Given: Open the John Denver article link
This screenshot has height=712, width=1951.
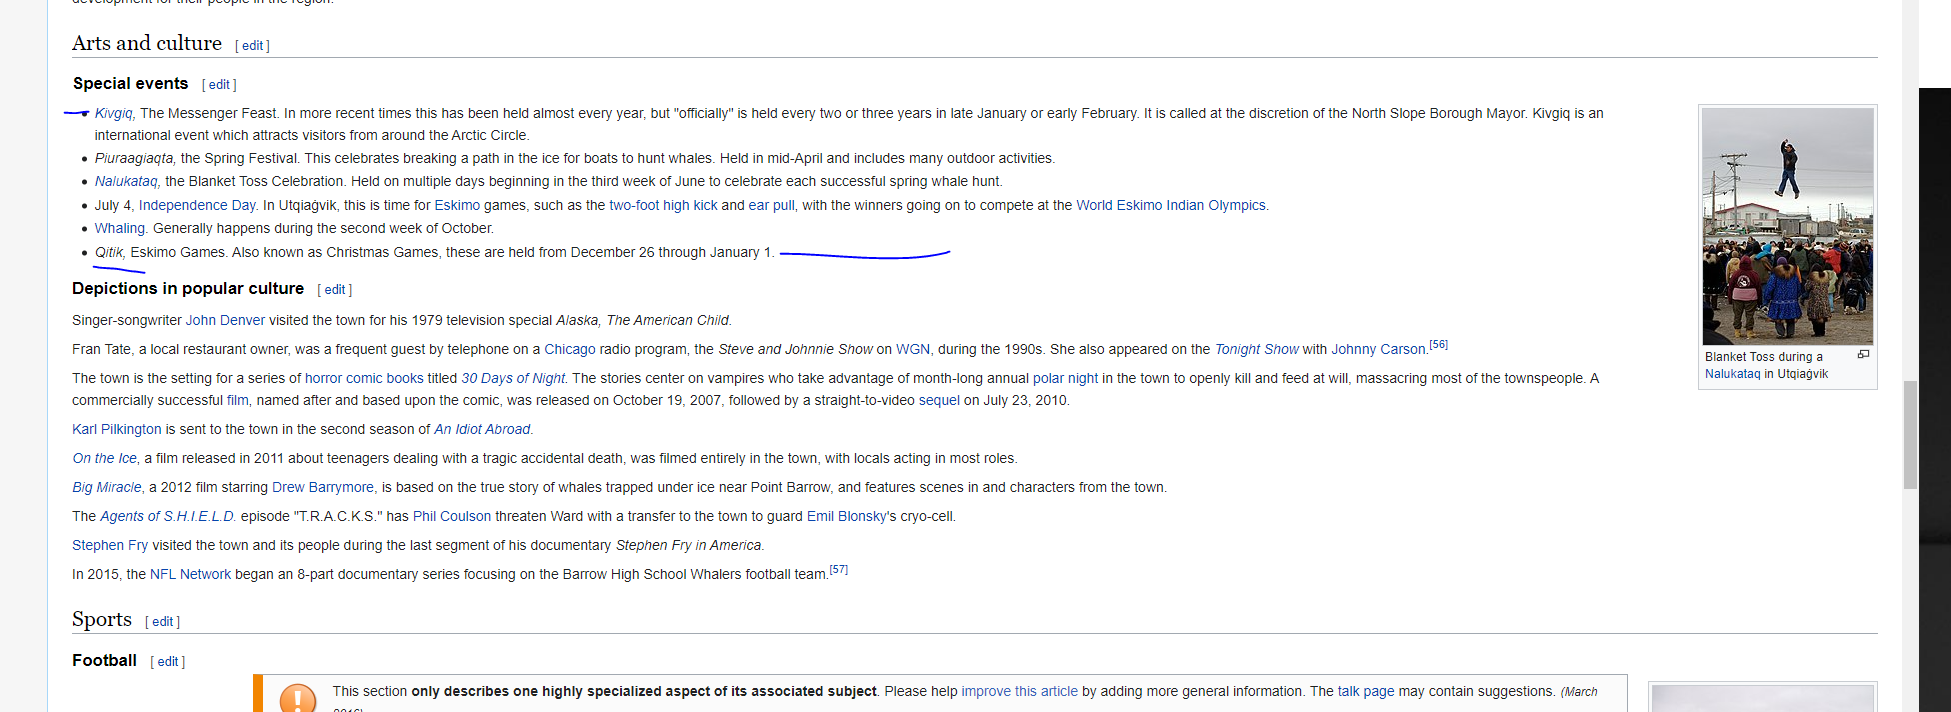Looking at the screenshot, I should point(225,320).
